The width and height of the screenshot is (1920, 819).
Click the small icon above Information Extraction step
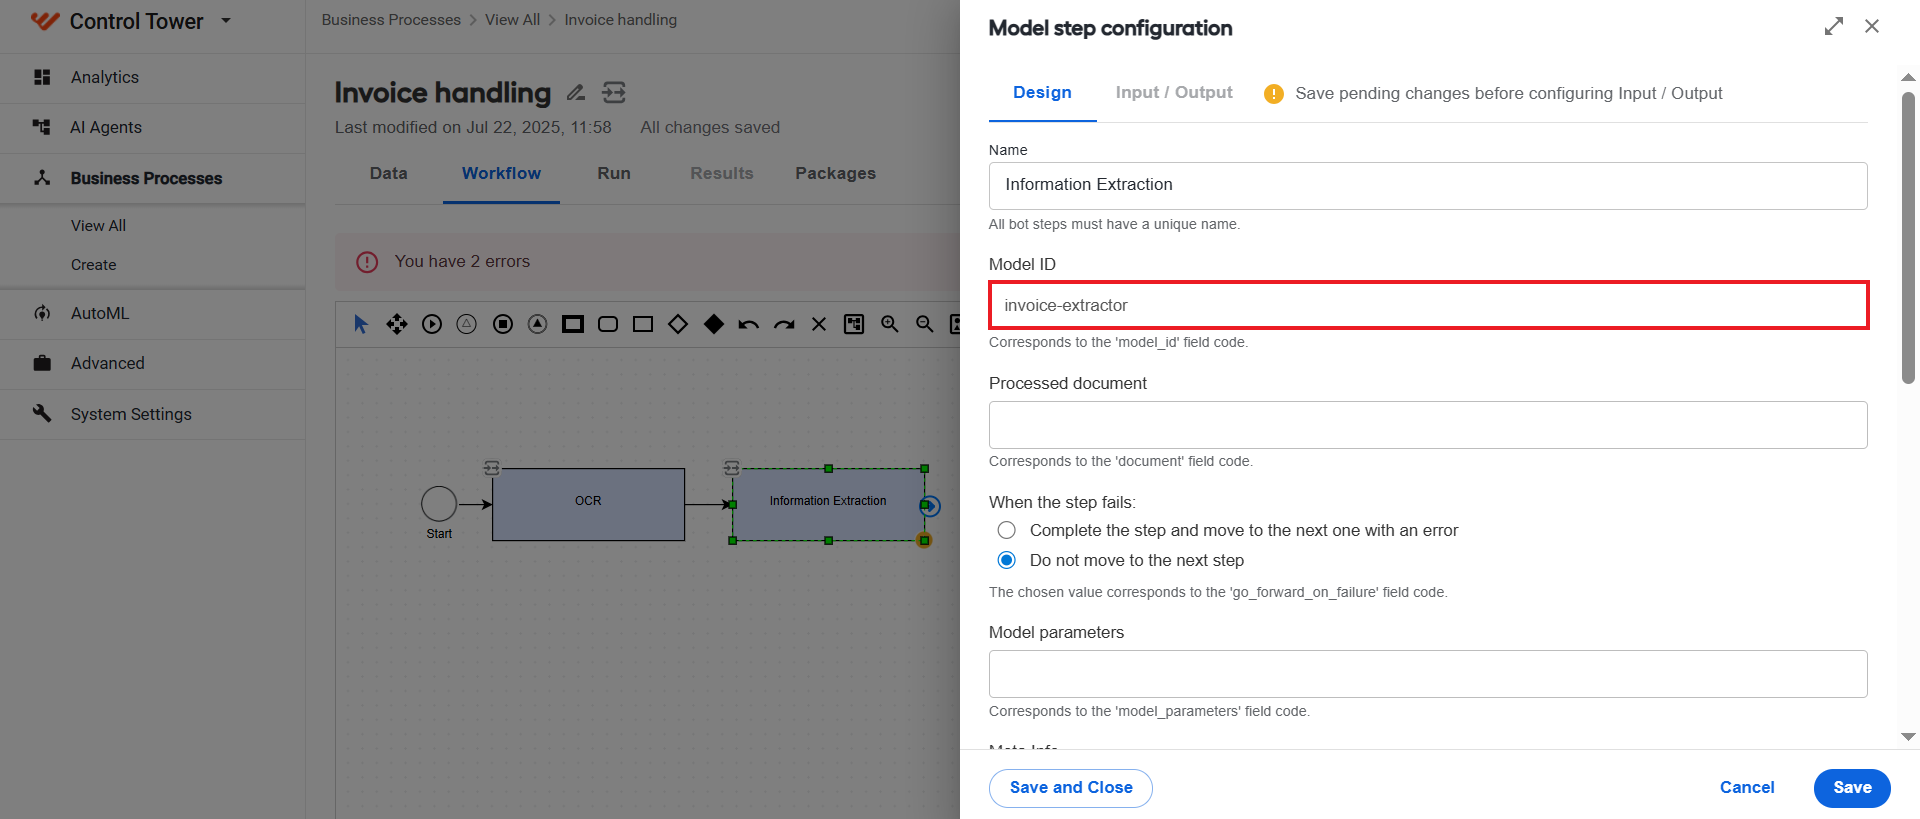731,468
